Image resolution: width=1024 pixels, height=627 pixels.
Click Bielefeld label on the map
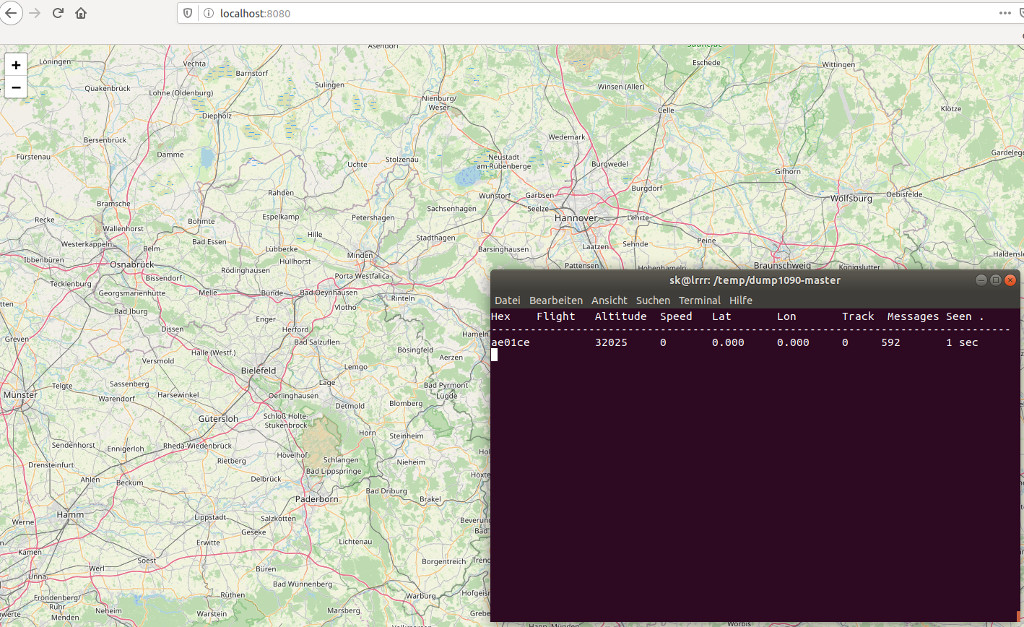(x=259, y=370)
